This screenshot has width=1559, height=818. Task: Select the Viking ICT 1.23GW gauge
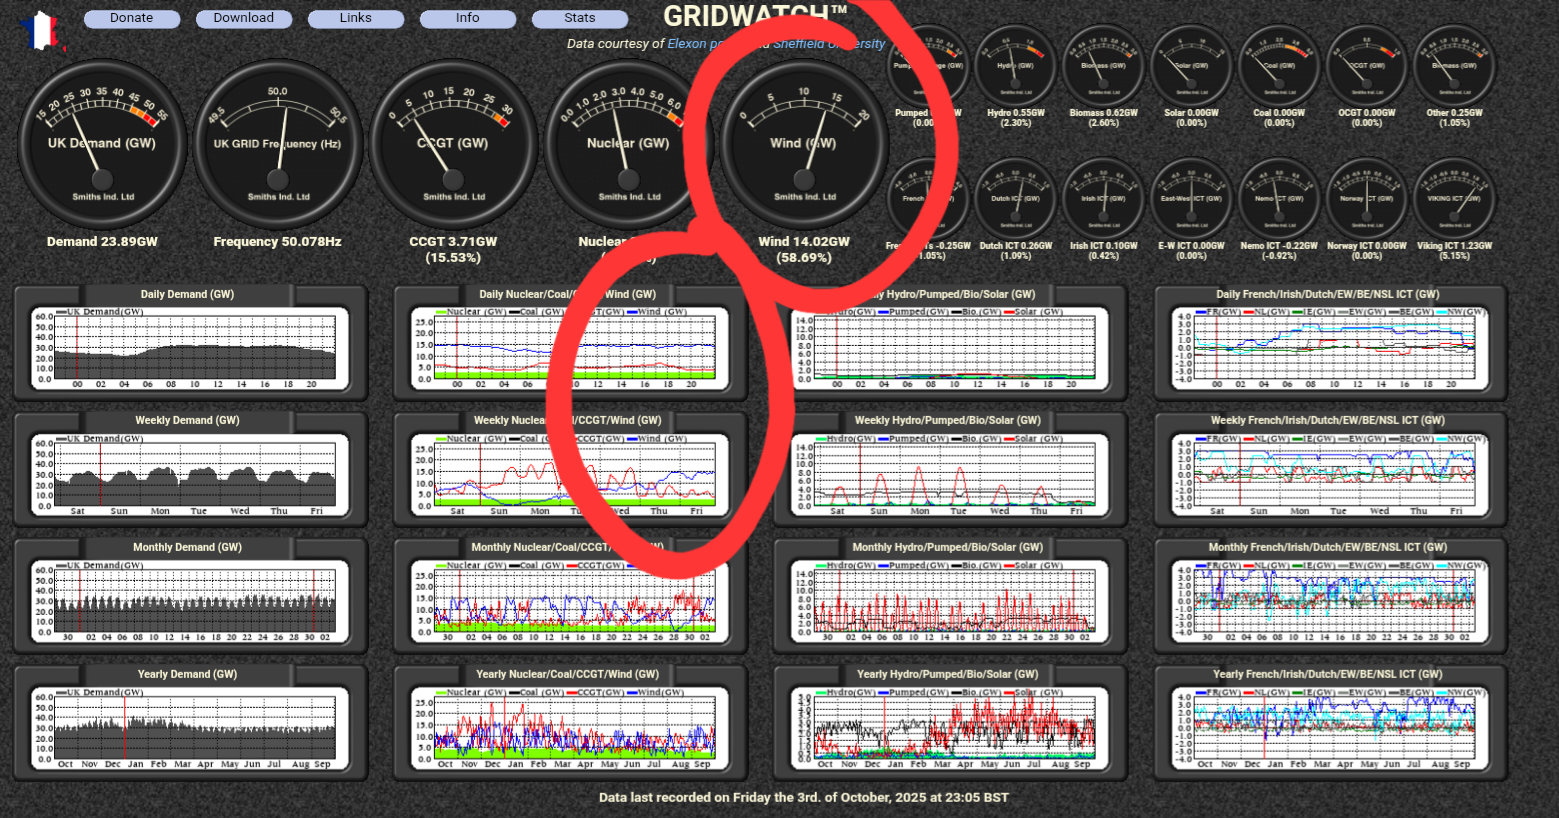click(1455, 196)
